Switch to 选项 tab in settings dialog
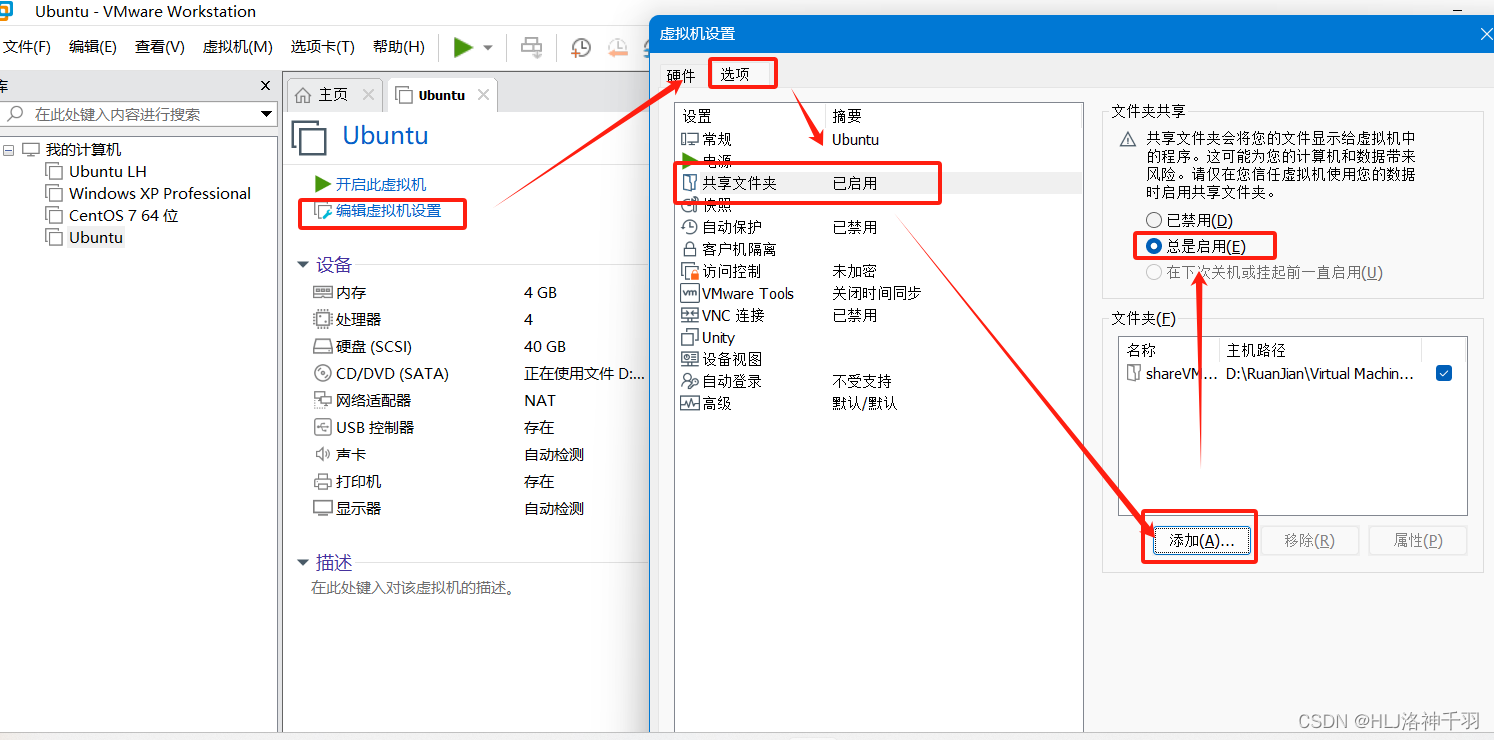Screen dimensions: 1494x740 pos(735,74)
